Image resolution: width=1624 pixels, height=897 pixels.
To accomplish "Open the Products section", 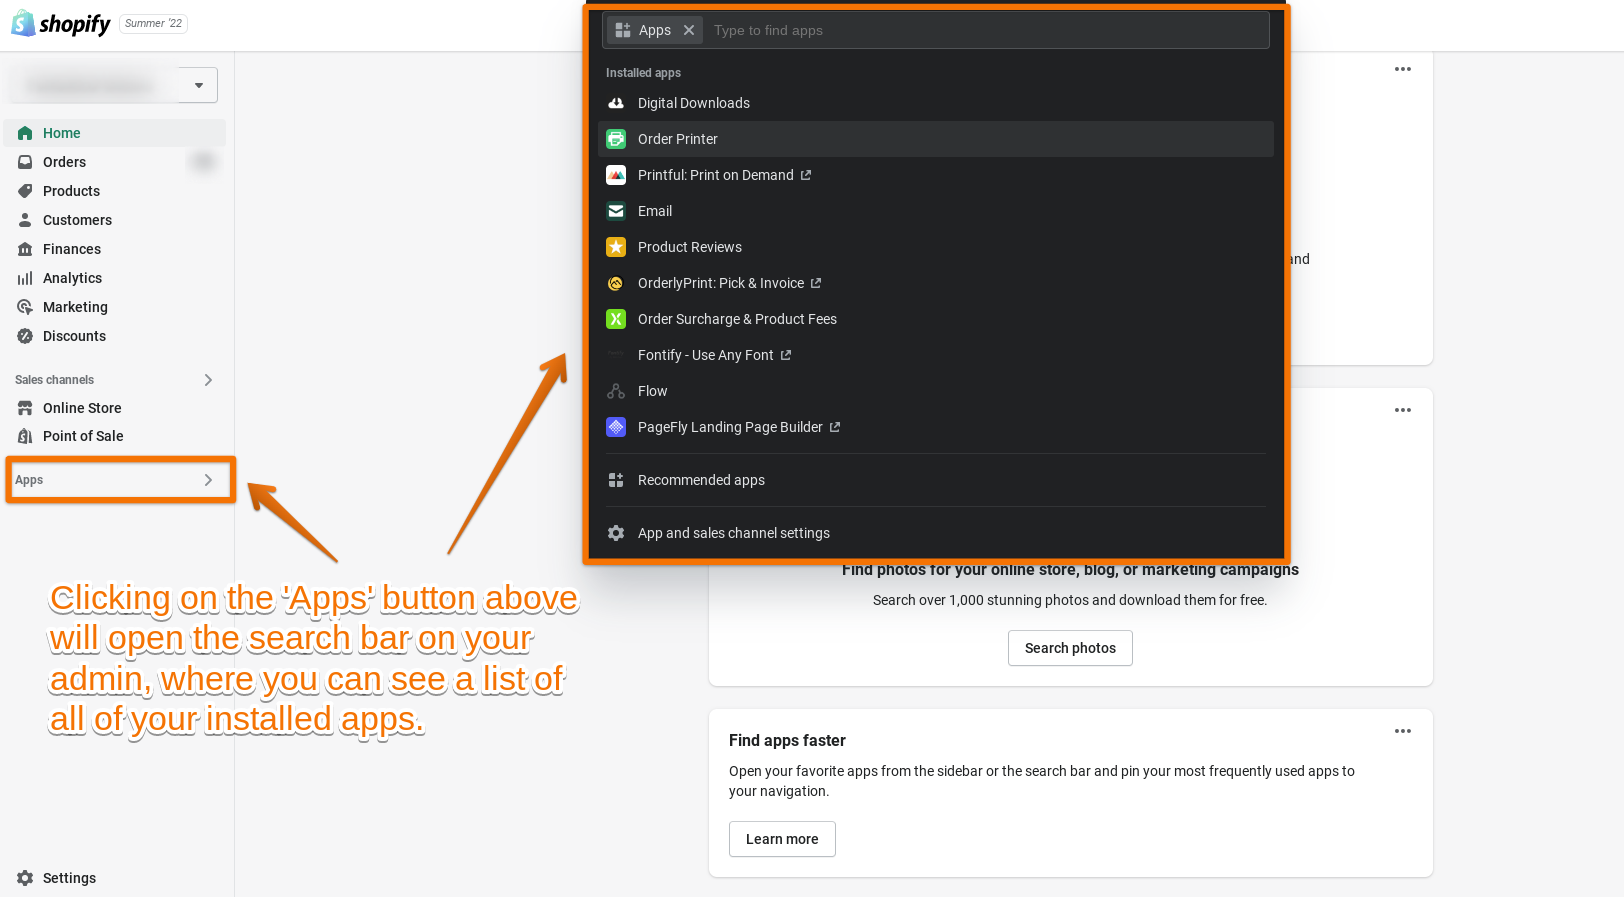I will pyautogui.click(x=71, y=191).
